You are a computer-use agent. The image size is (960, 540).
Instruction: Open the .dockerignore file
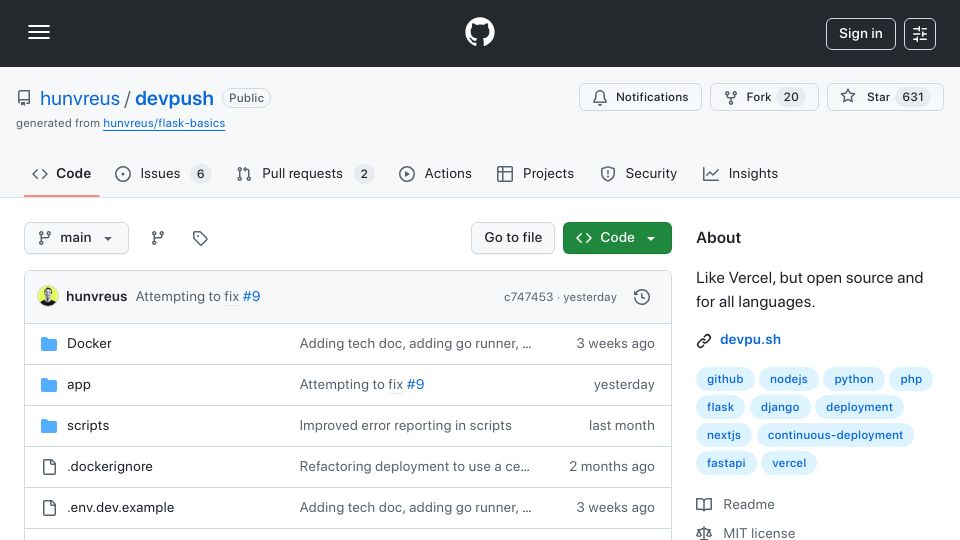[110, 467]
